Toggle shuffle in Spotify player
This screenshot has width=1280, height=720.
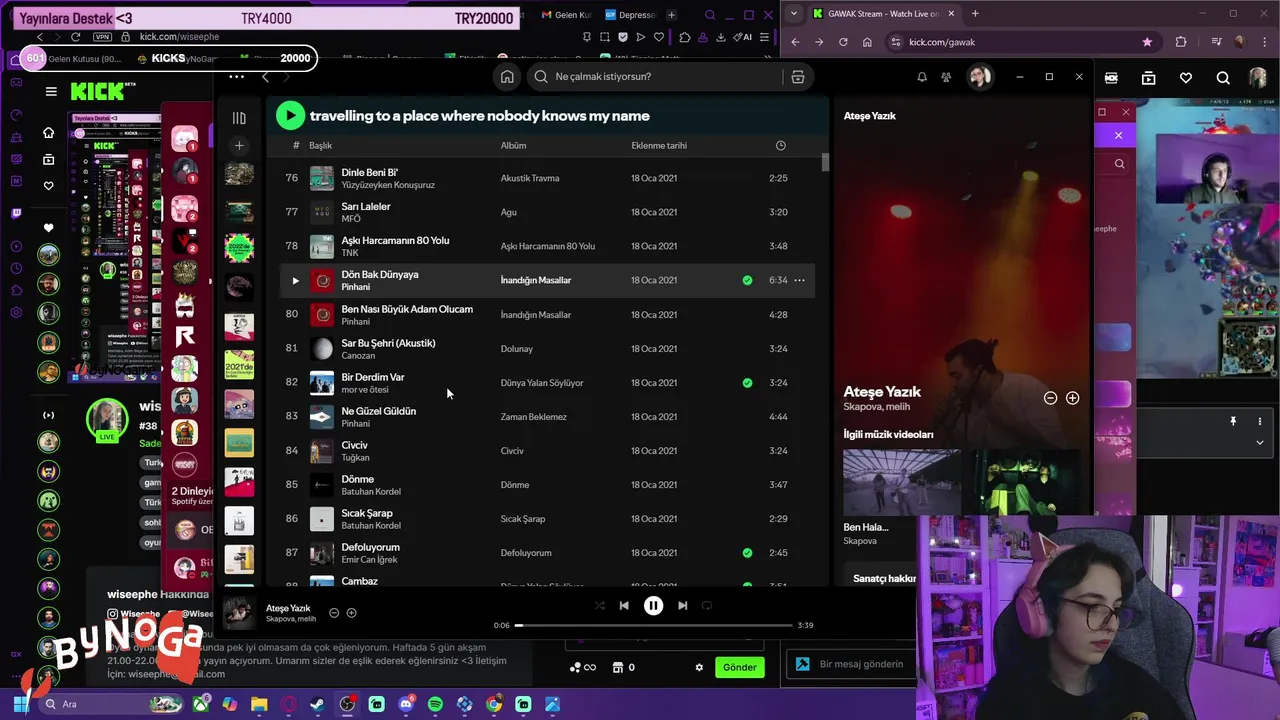pos(599,605)
